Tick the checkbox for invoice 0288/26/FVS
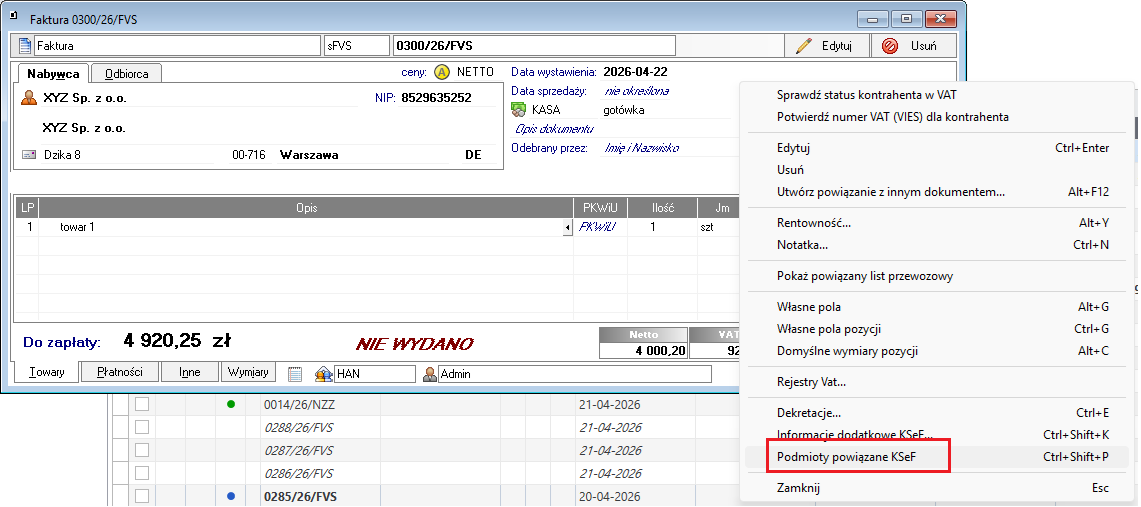 (141, 427)
